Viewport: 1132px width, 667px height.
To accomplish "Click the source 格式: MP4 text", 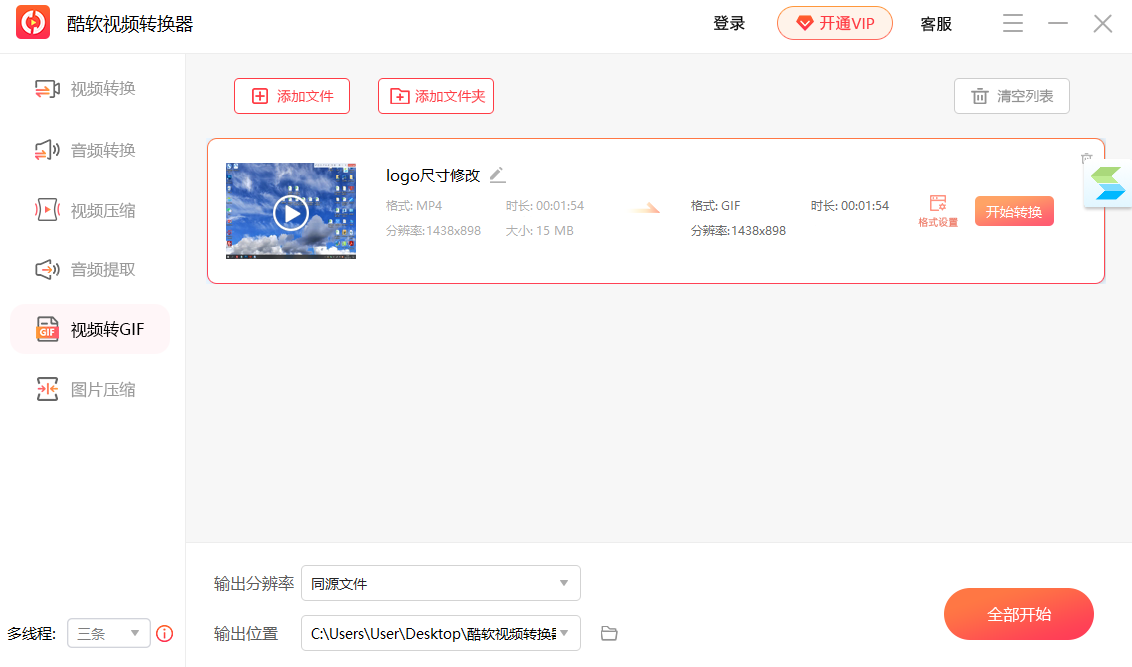I will pos(414,206).
